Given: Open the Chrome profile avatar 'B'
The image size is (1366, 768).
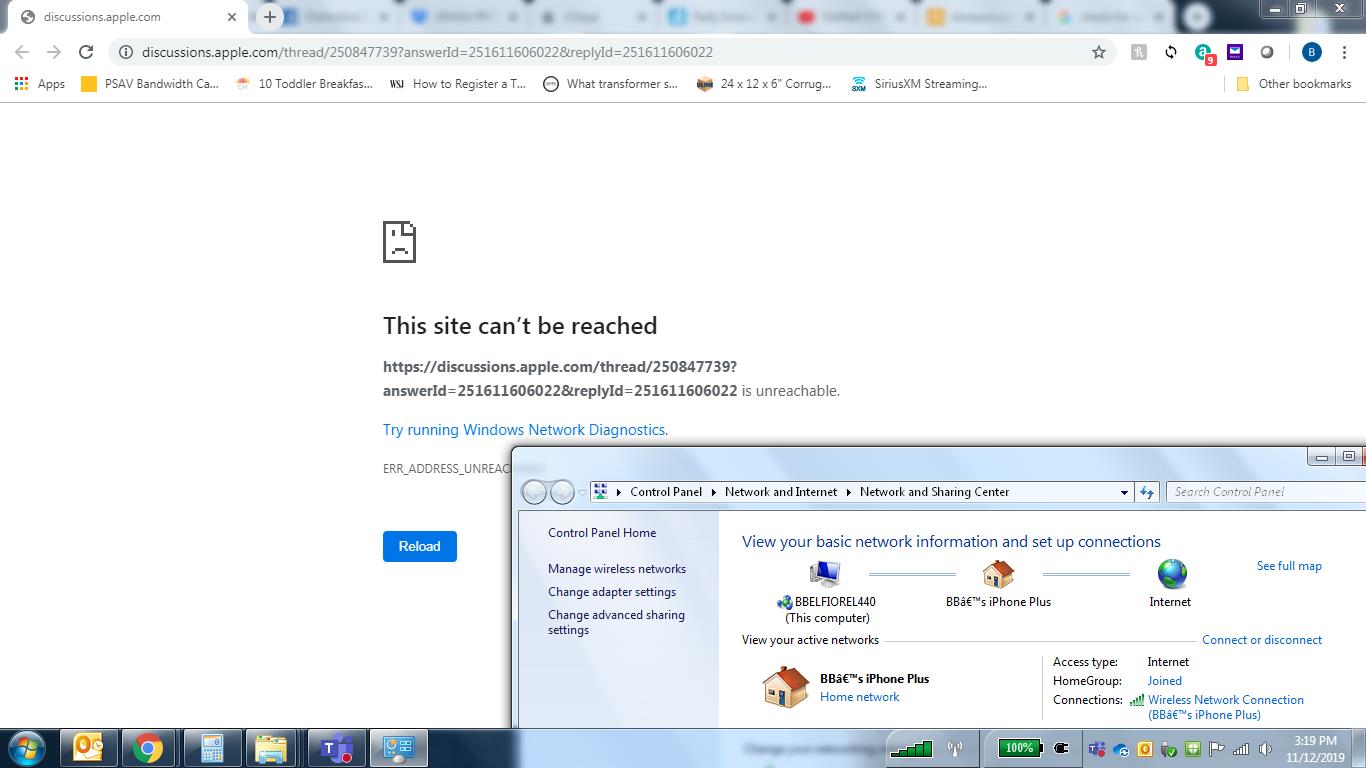Looking at the screenshot, I should click(x=1312, y=52).
